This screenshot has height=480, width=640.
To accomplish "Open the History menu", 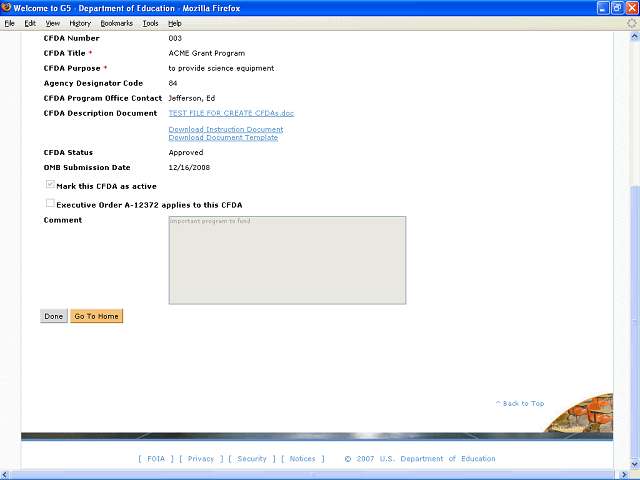I will 80,23.
